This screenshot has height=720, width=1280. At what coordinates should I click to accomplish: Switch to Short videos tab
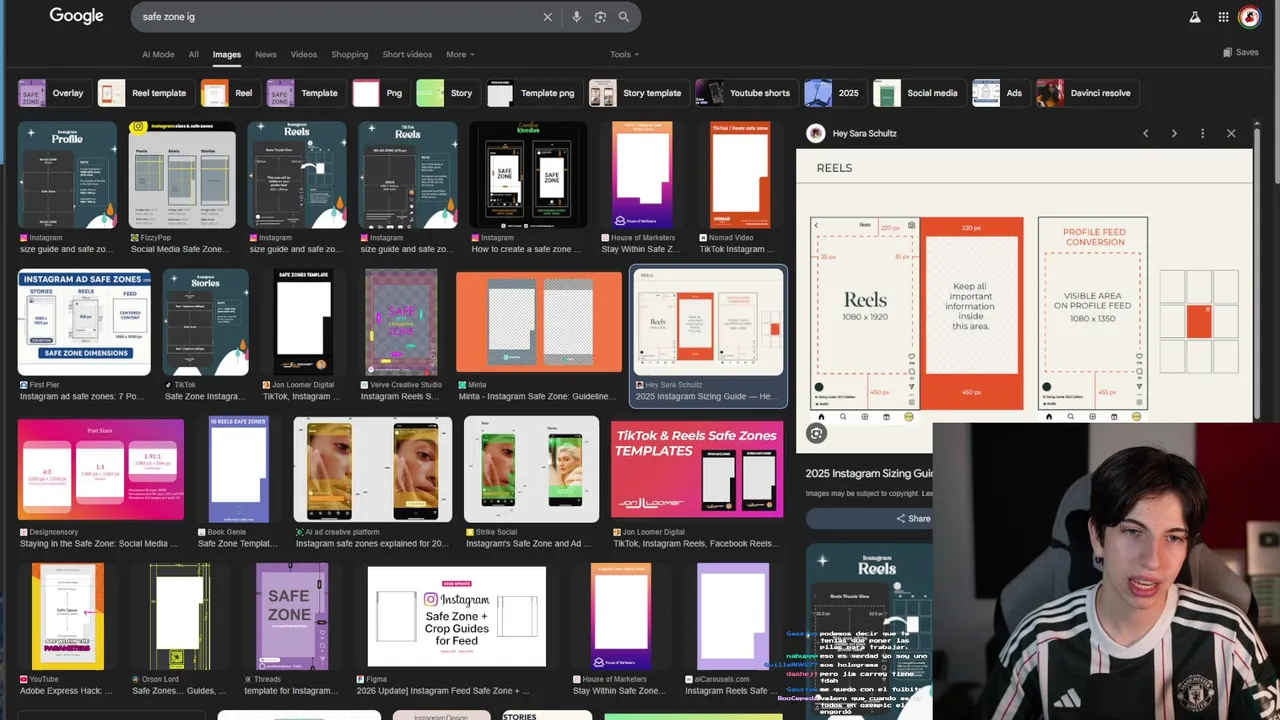[x=407, y=54]
